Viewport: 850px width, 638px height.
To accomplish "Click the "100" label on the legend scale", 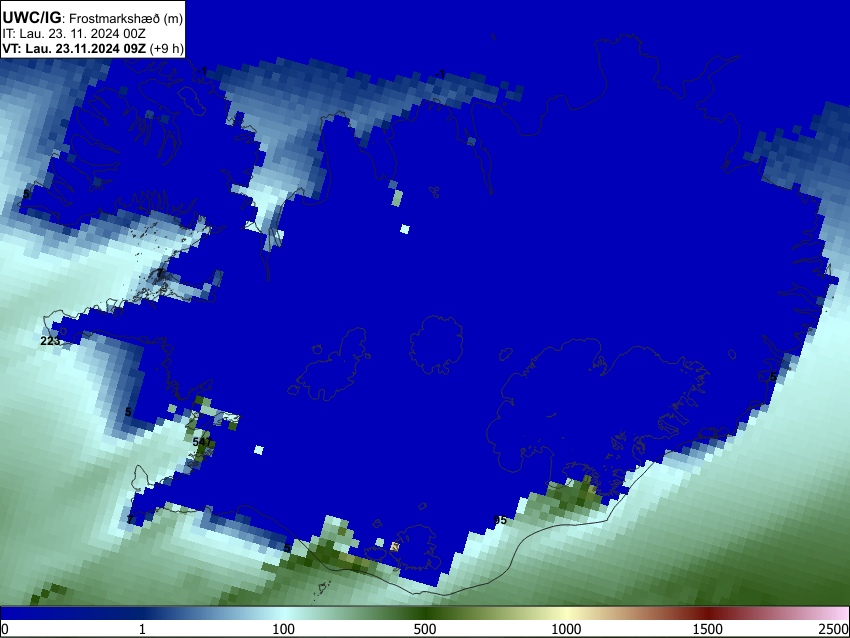I will point(284,629).
